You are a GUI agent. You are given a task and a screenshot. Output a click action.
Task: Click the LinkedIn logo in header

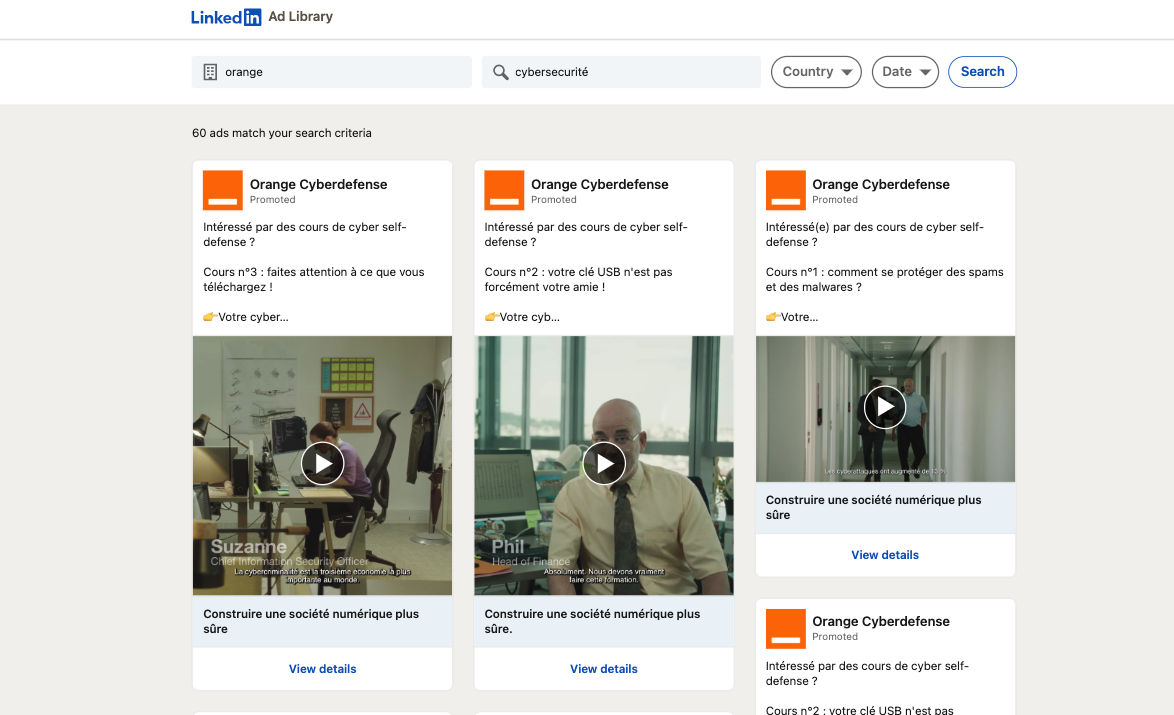[x=226, y=17]
